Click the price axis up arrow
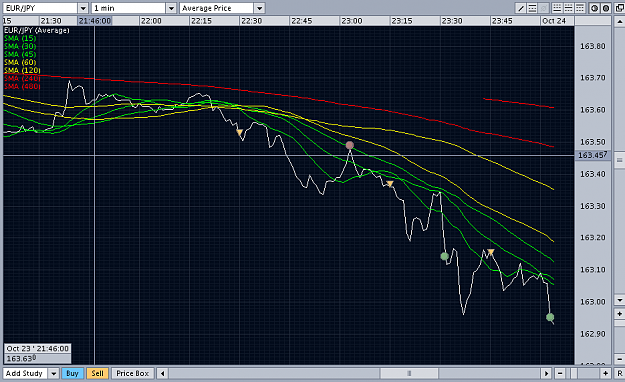The width and height of the screenshot is (625, 382). [x=620, y=21]
